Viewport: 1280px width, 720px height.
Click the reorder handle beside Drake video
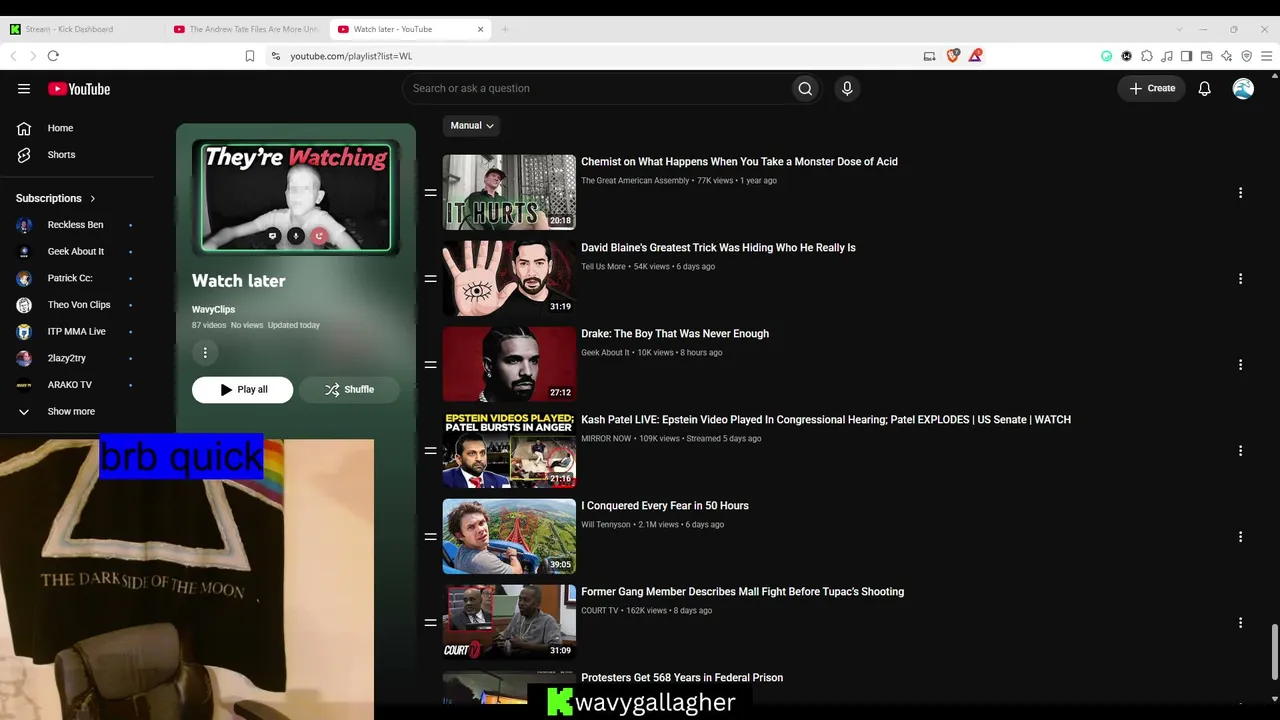(430, 365)
